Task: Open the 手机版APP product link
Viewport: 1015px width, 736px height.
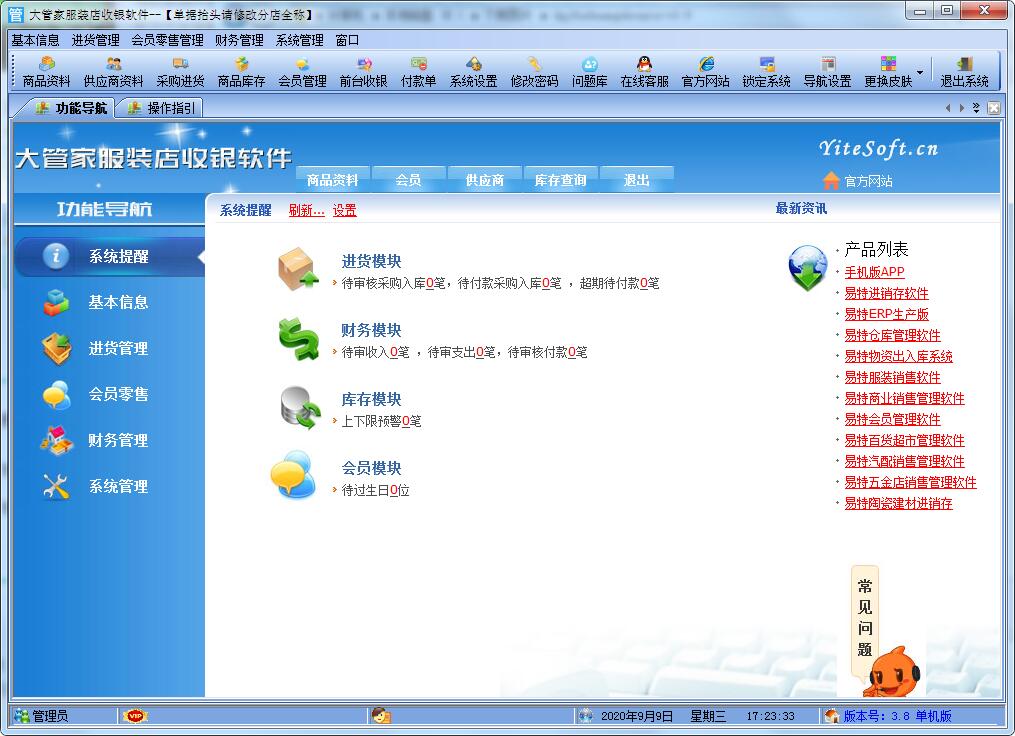Action: click(874, 272)
